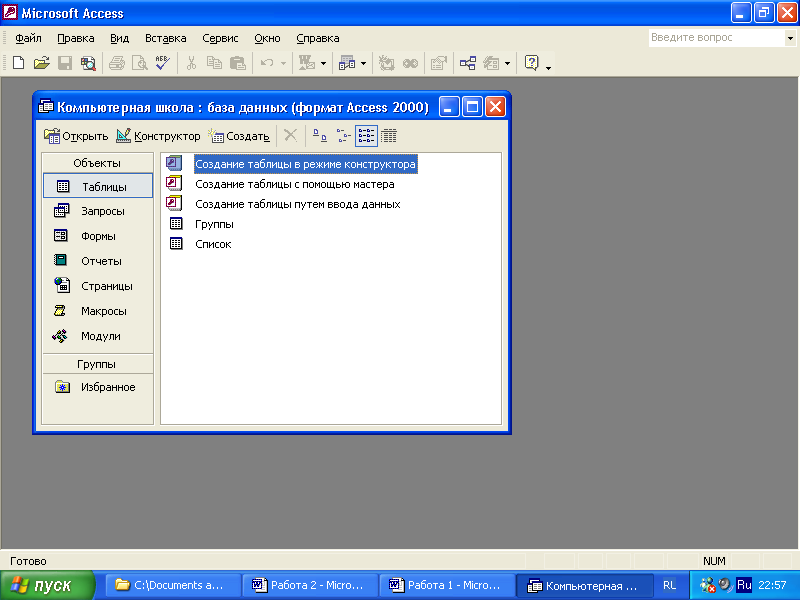Open the question box dropdown arrow

tap(790, 38)
